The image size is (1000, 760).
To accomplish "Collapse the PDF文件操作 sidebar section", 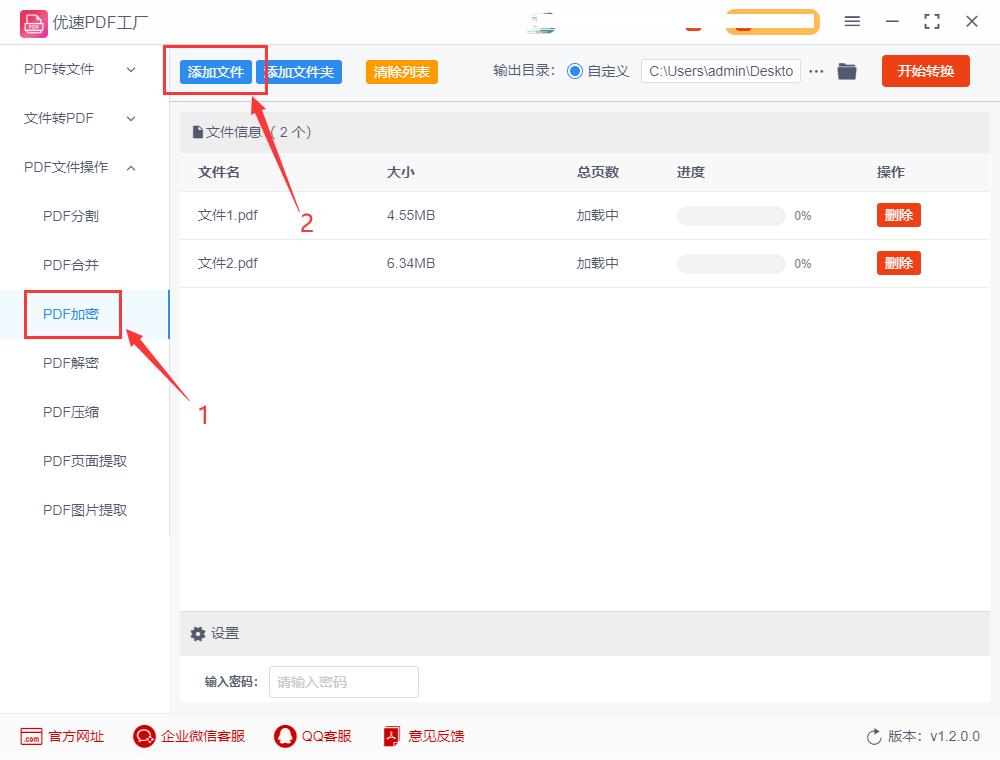I will pos(73,167).
